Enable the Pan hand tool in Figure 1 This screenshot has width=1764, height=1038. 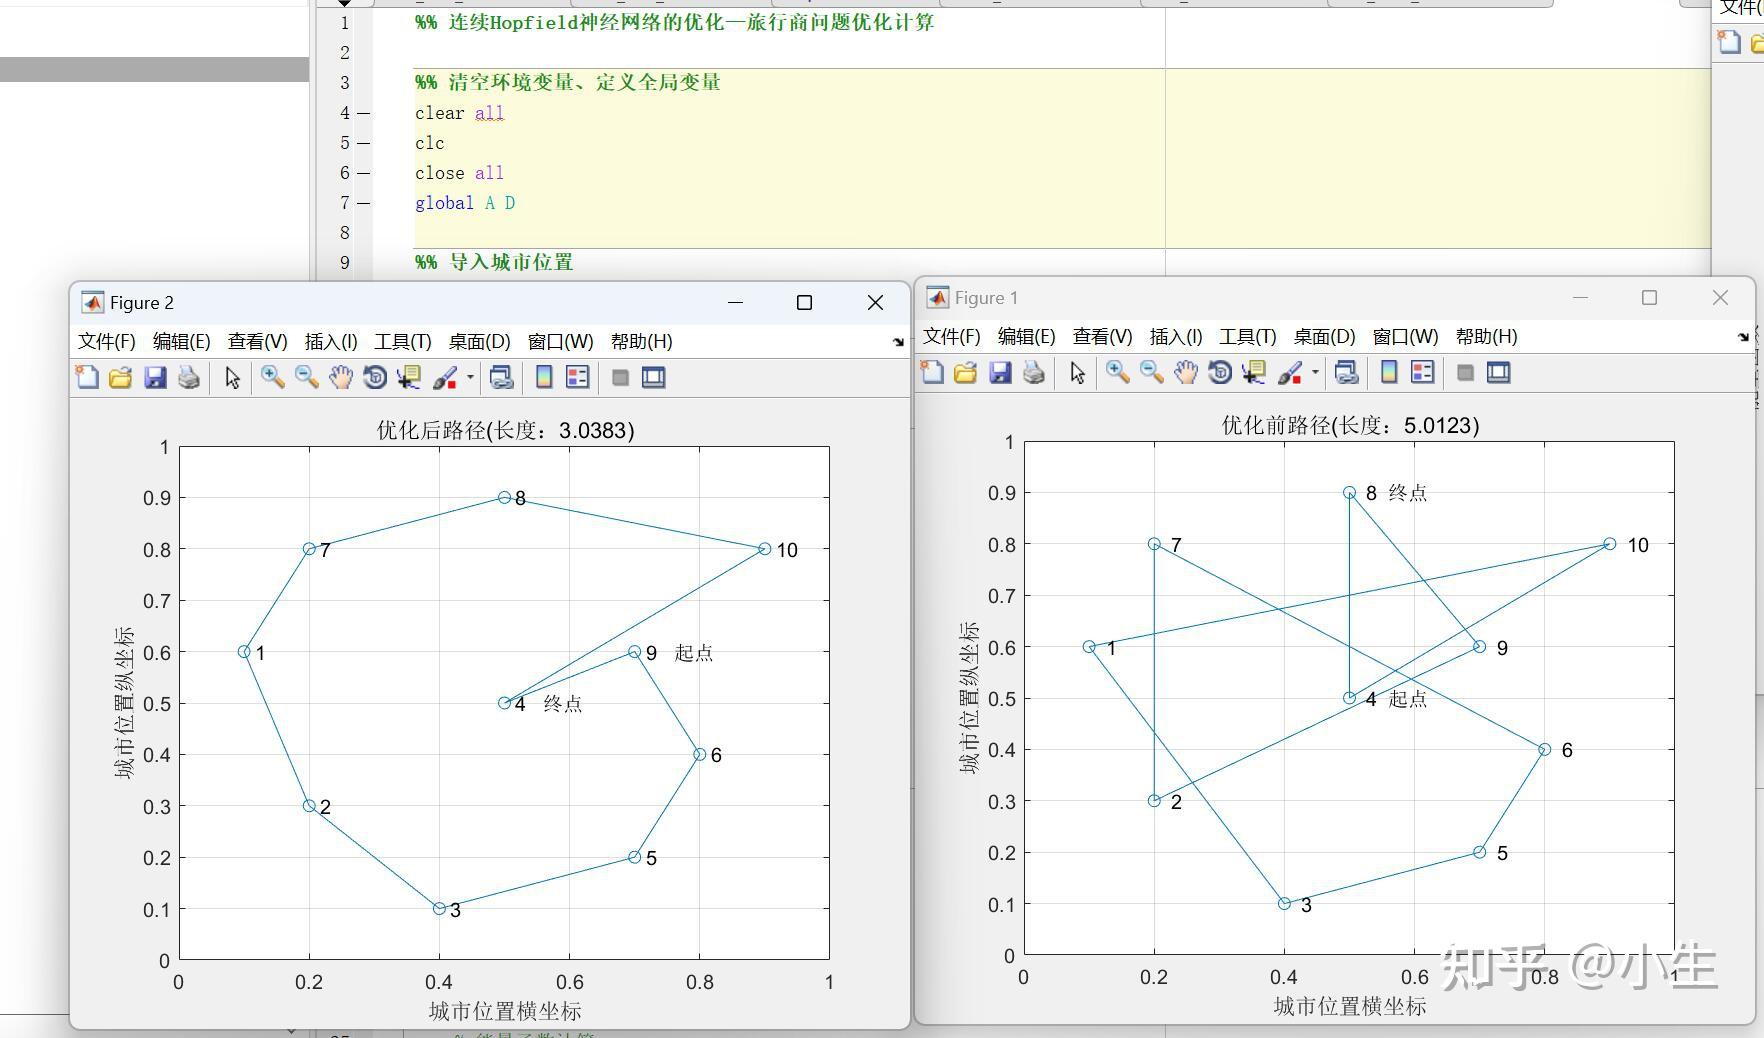[x=1185, y=372]
